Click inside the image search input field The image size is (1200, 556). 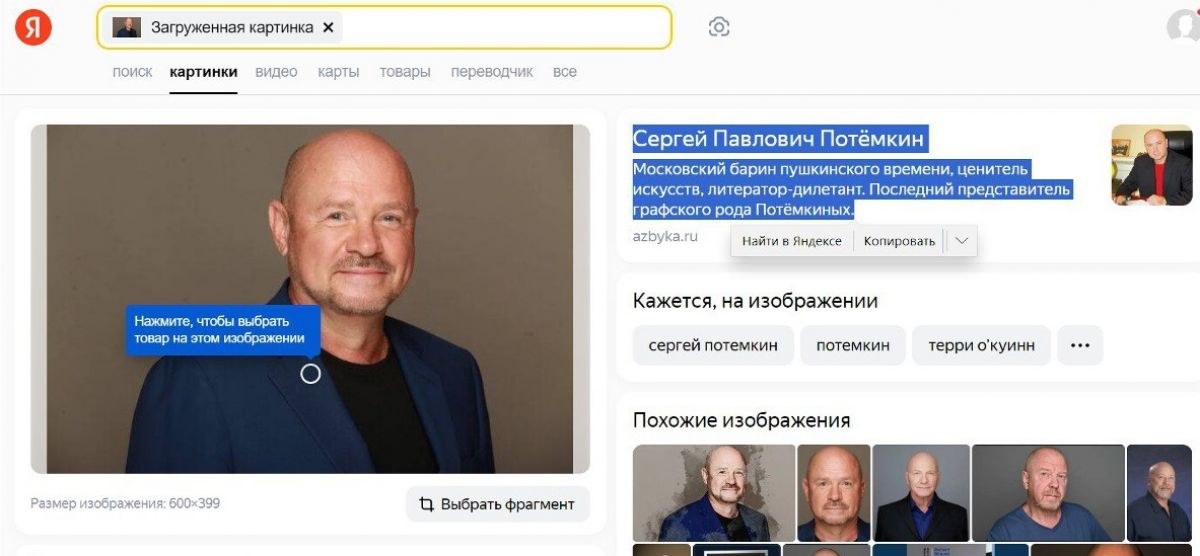coord(505,27)
